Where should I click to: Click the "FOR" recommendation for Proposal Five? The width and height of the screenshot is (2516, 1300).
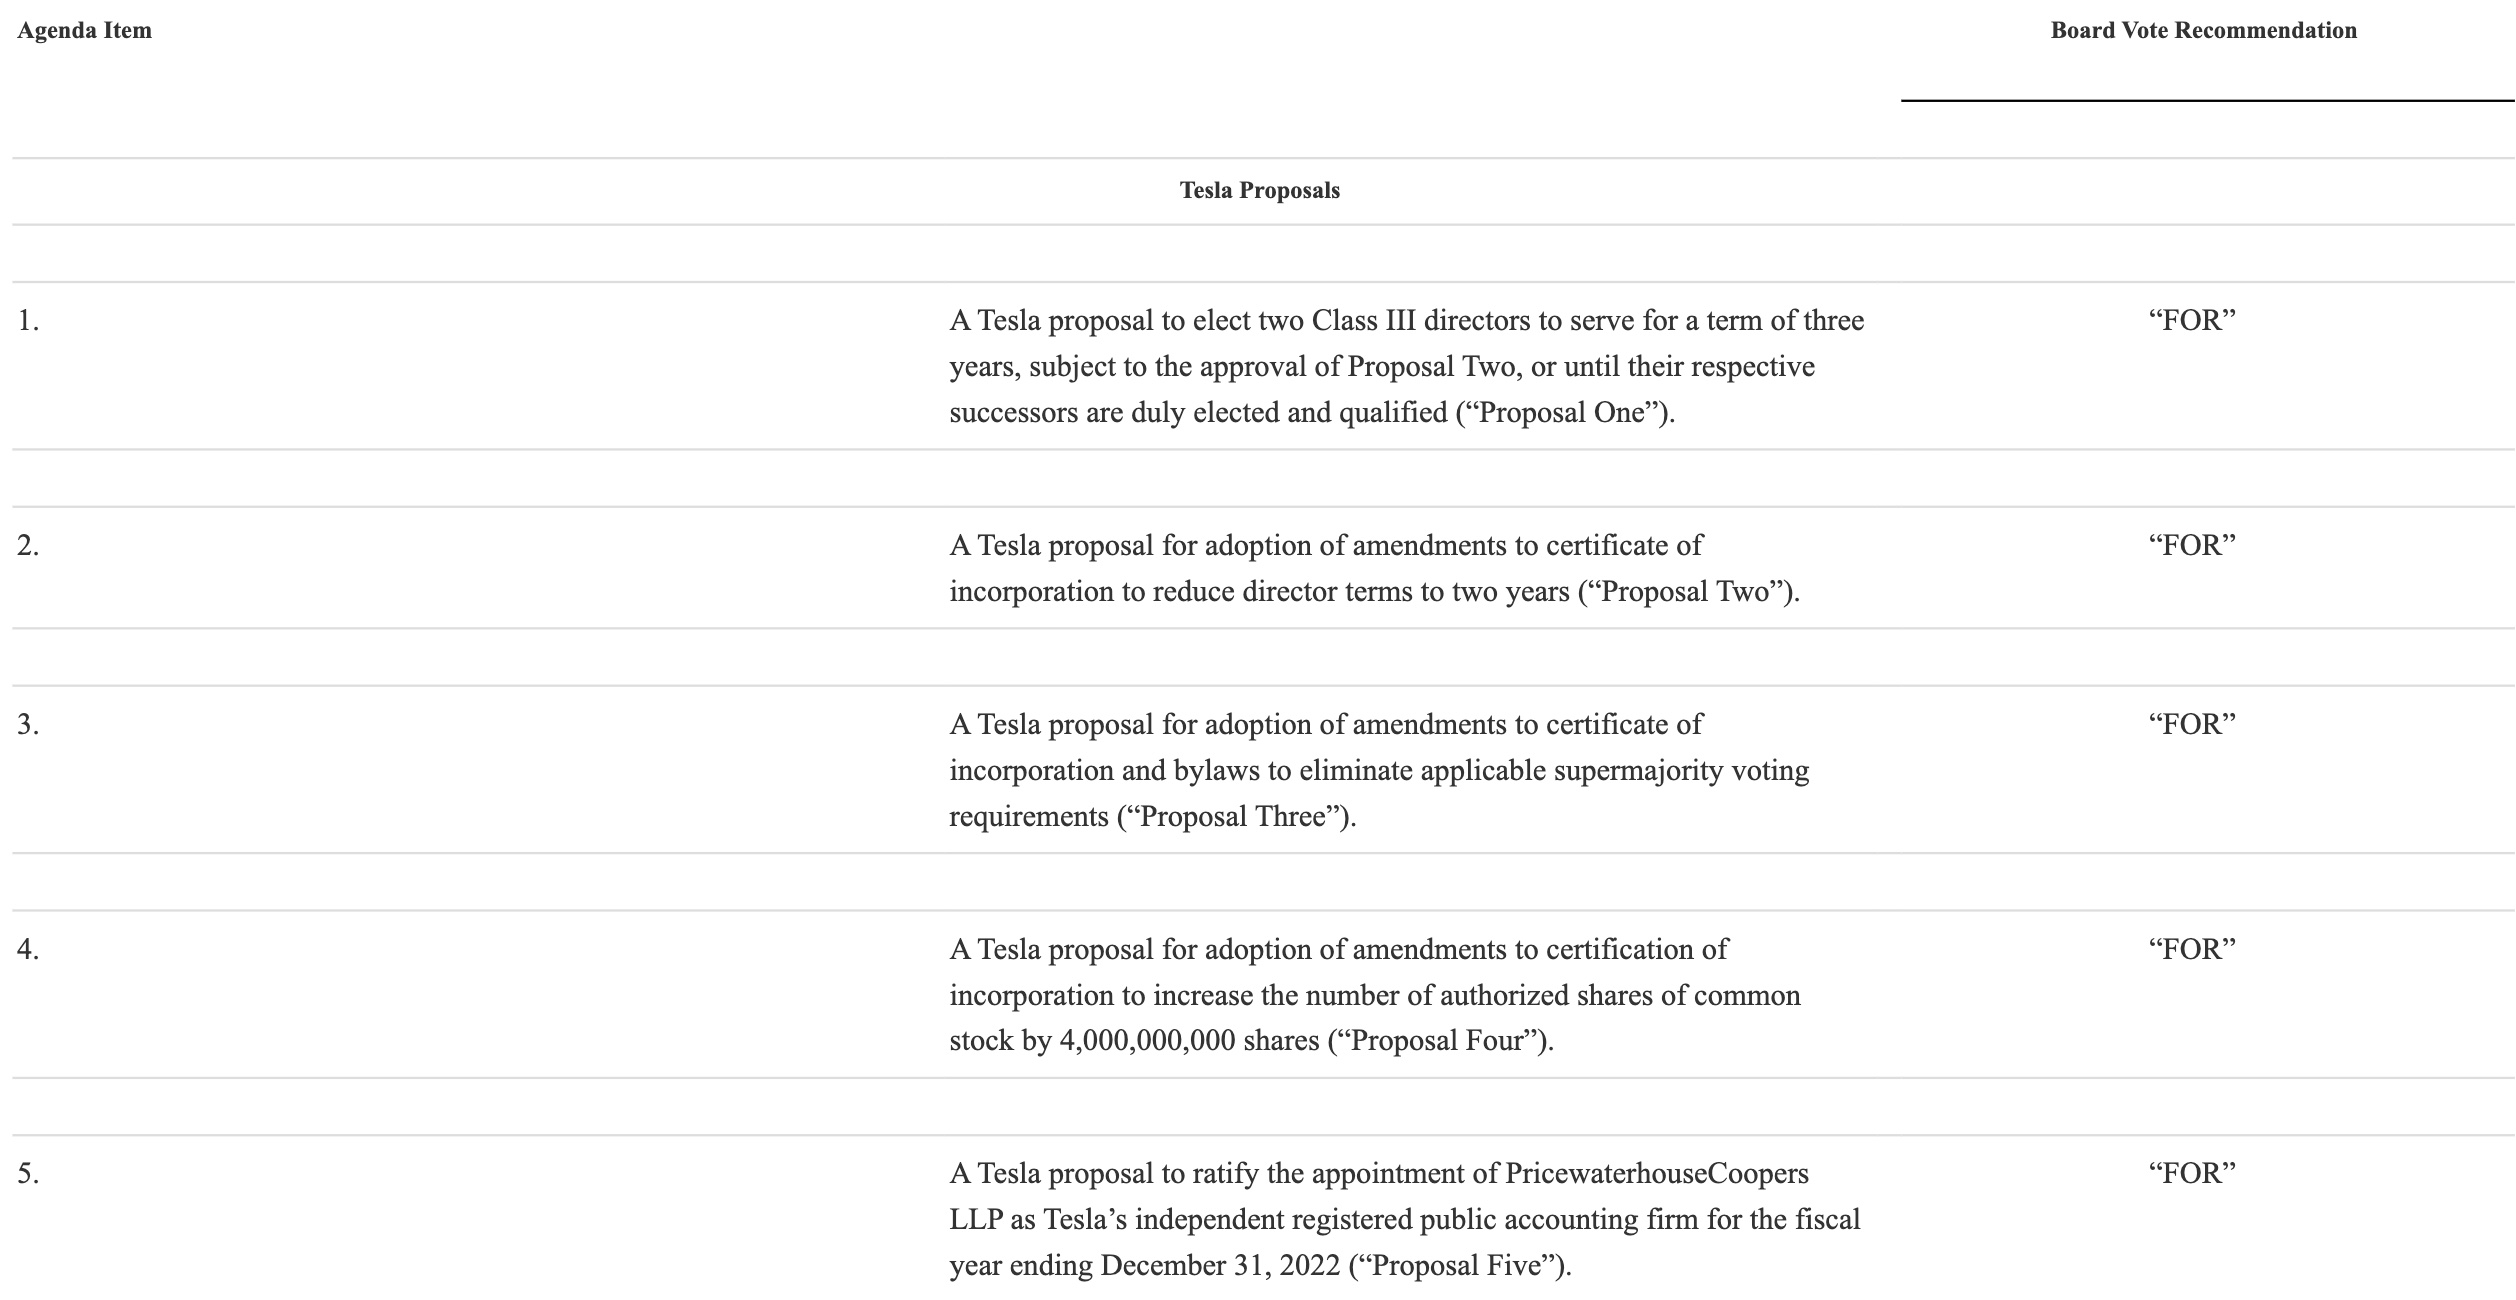[2192, 1174]
